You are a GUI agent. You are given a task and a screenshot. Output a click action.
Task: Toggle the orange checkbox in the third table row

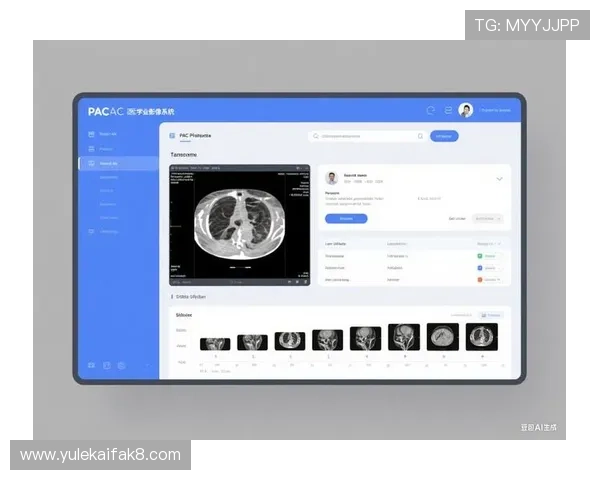click(x=480, y=280)
